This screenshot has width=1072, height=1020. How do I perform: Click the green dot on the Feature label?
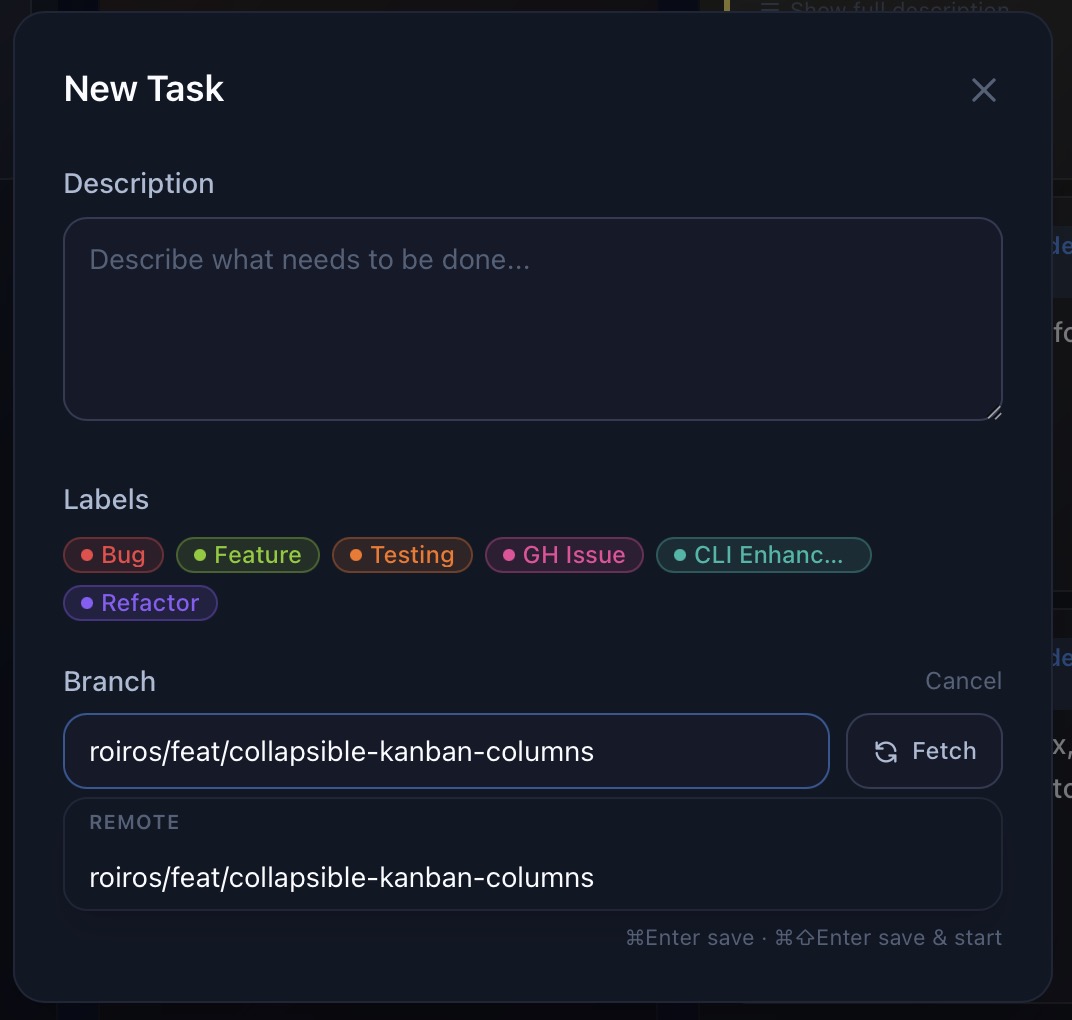[198, 554]
